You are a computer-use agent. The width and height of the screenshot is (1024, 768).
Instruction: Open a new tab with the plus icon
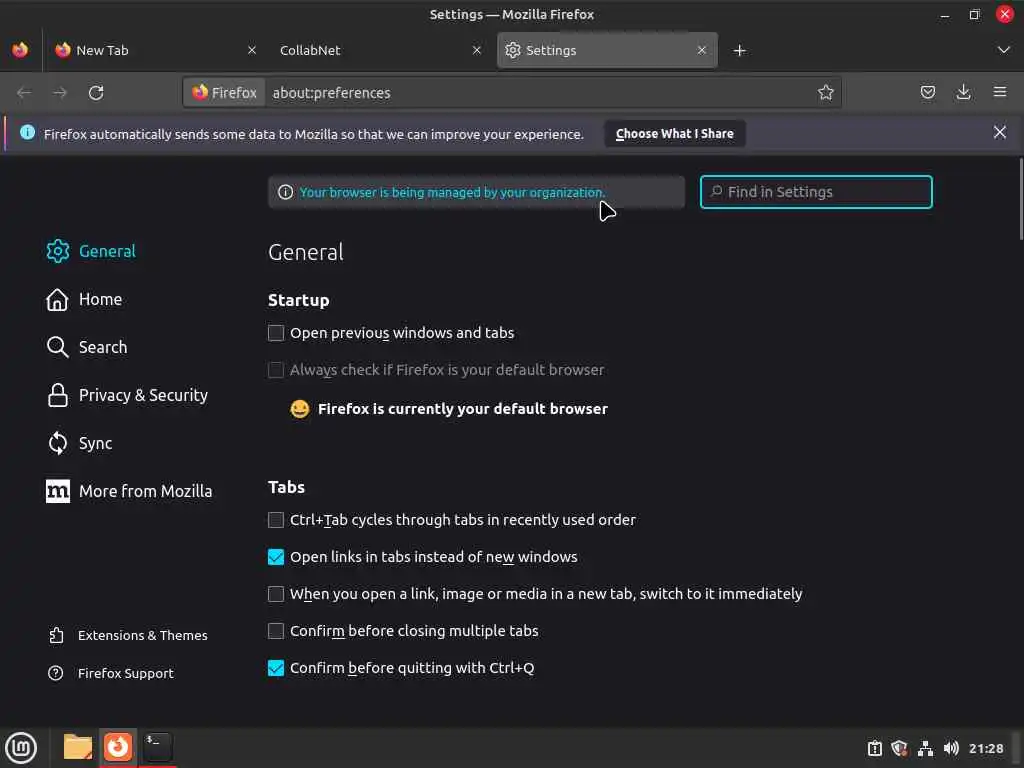[739, 50]
